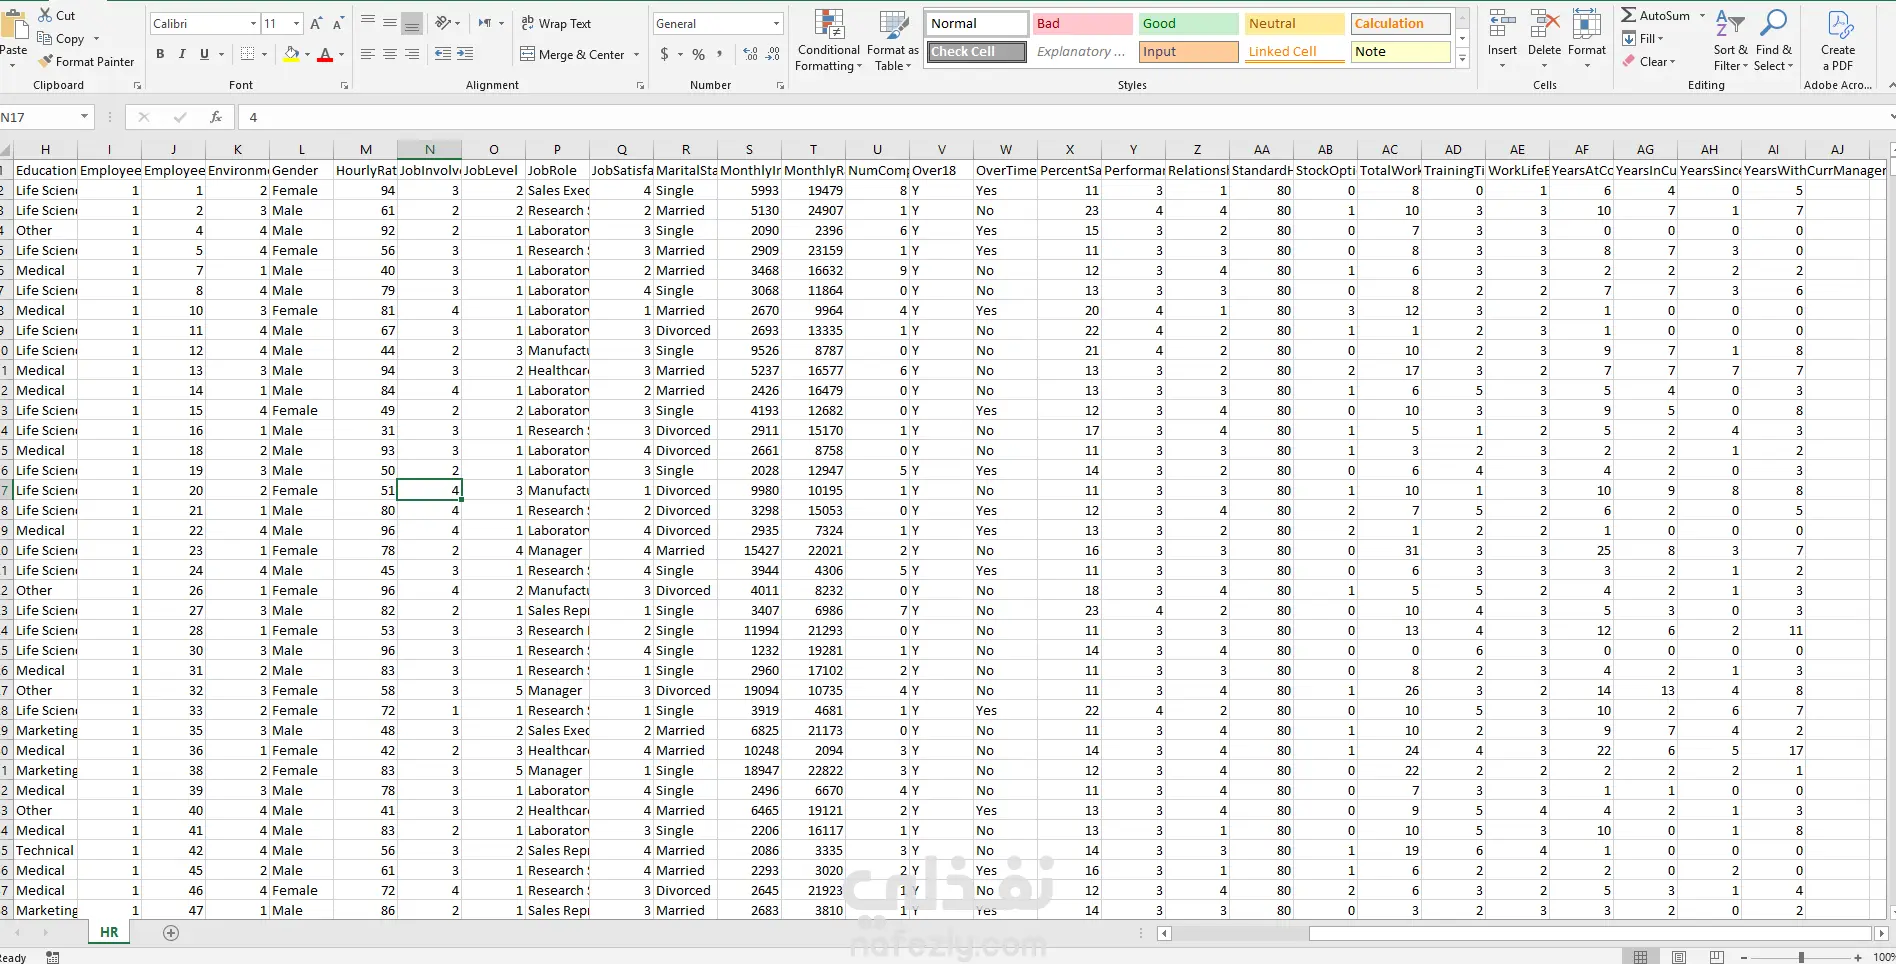Open Font group dialog launcher
The width and height of the screenshot is (1896, 964).
[344, 86]
